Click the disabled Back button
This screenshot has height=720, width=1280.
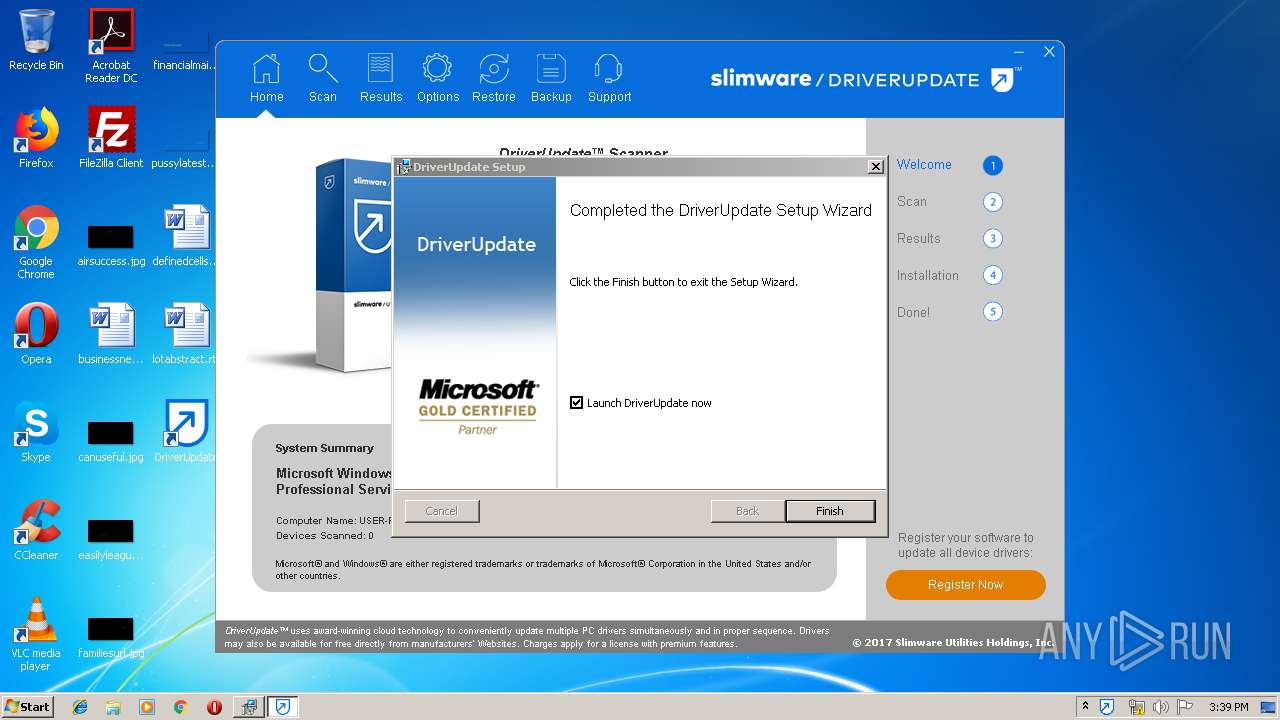747,511
